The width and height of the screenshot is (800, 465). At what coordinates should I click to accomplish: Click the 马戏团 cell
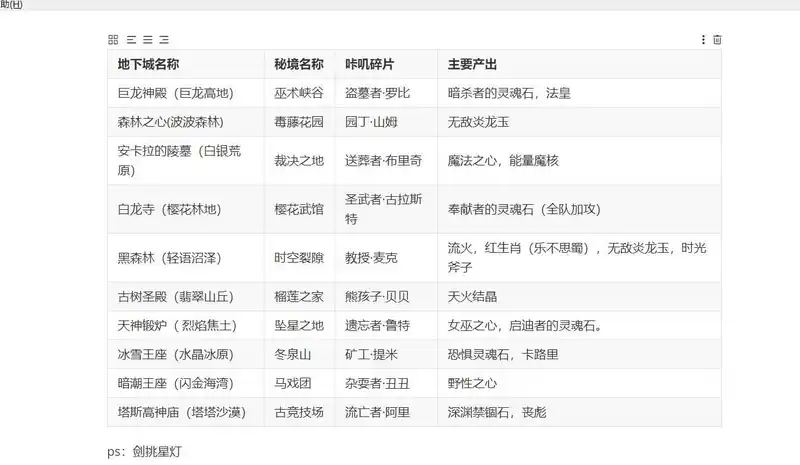coord(299,383)
